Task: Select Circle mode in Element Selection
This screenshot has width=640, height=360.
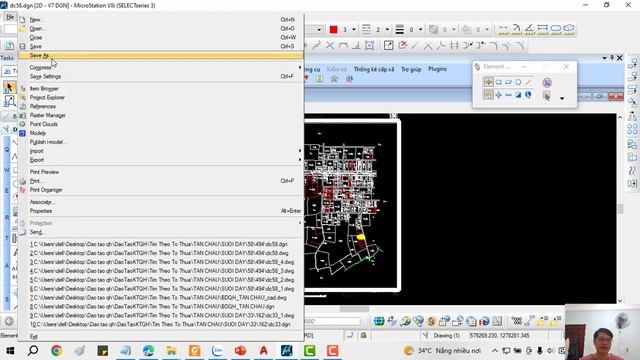Action: 518,82
